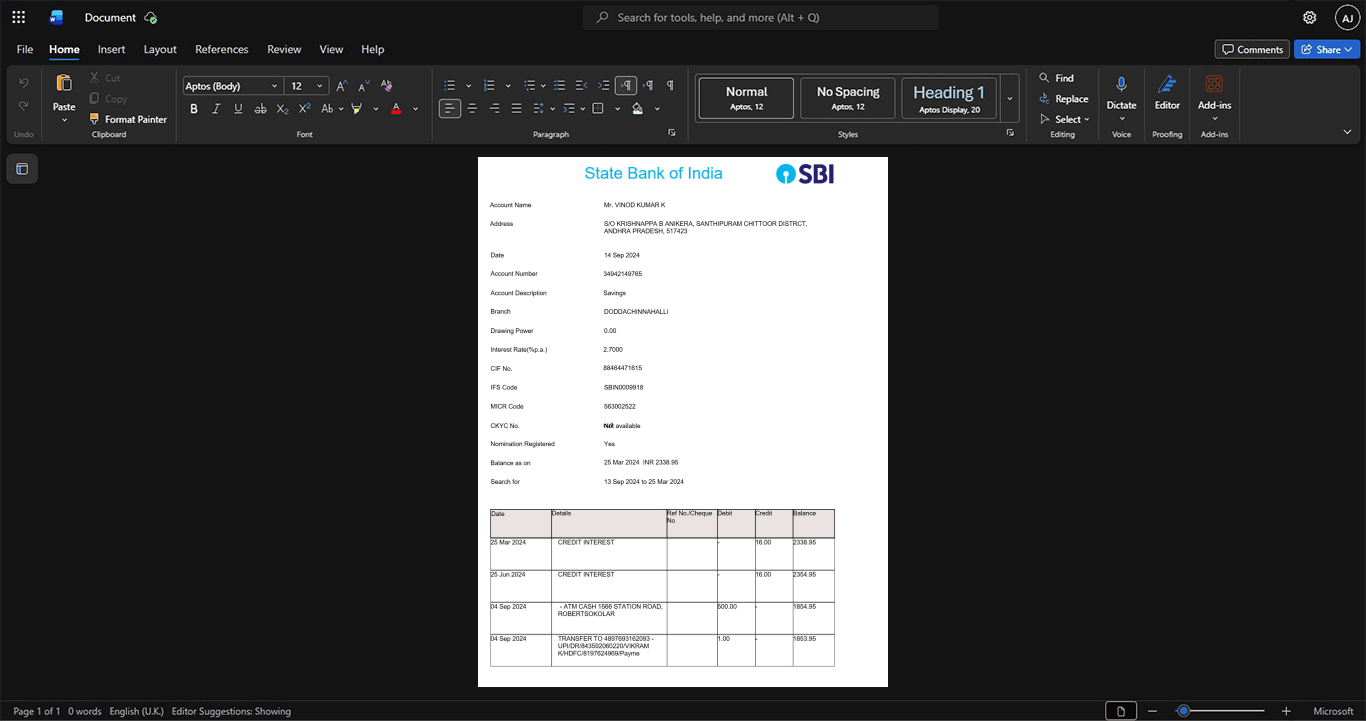Click the Paste clipboard icon
1366x721 pixels.
click(x=64, y=83)
